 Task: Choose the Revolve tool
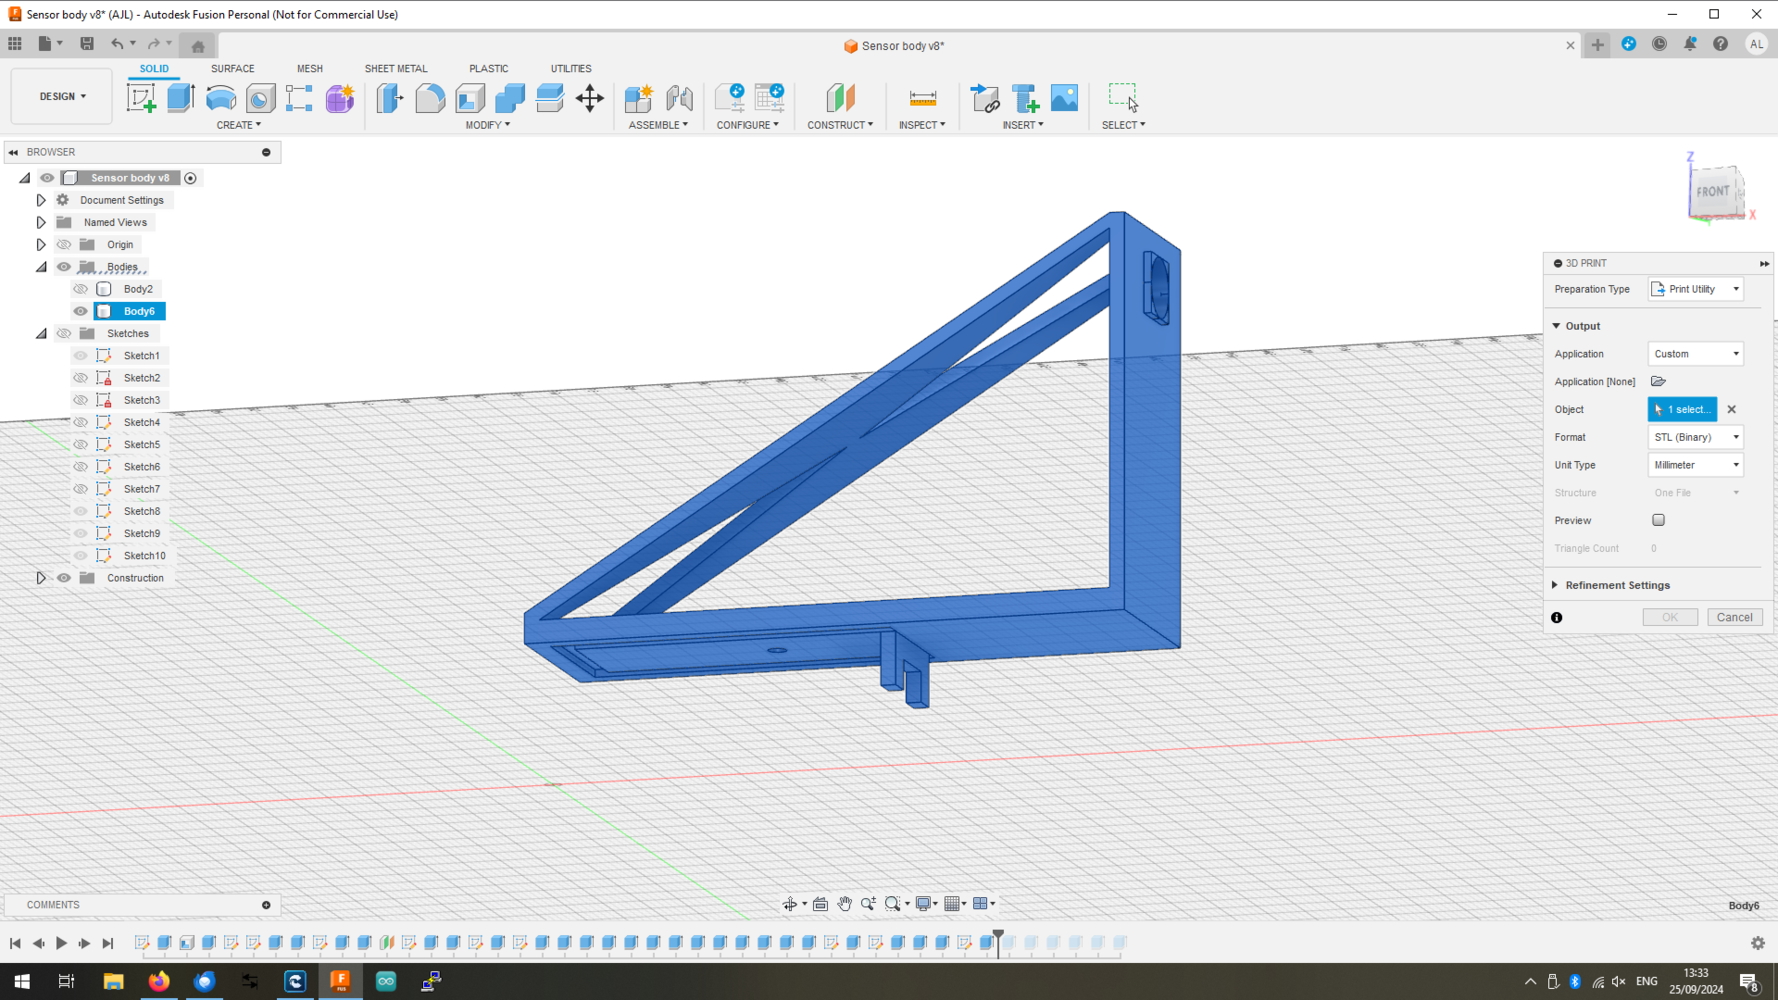[x=221, y=98]
